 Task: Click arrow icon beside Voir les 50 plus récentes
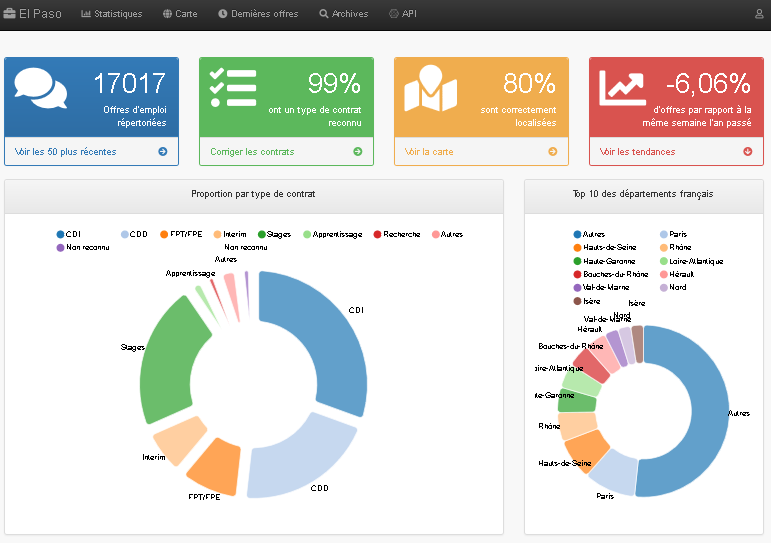click(162, 152)
